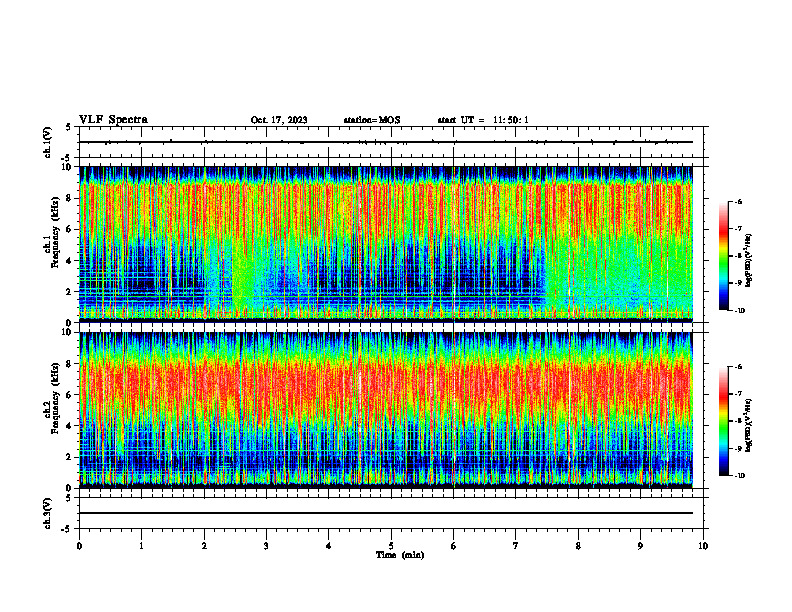Click the "station=MOS" header label
This screenshot has width=792, height=612.
coord(372,120)
